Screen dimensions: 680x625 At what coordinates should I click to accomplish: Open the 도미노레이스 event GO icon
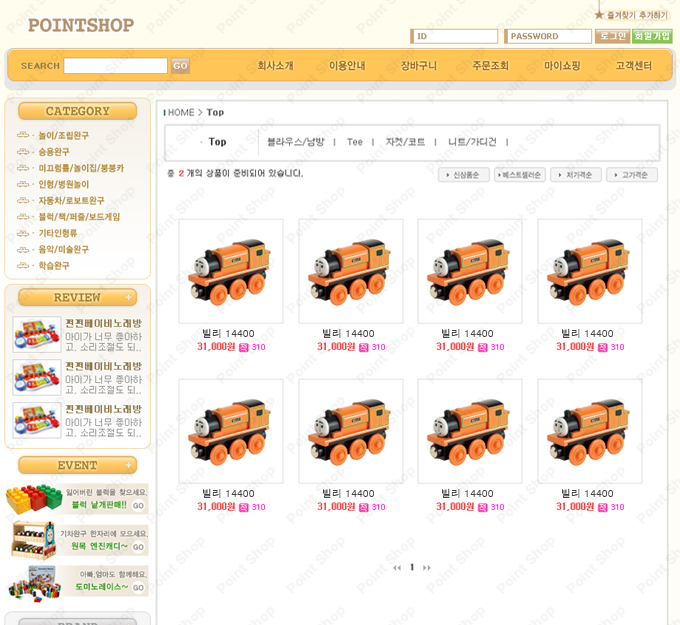point(138,588)
